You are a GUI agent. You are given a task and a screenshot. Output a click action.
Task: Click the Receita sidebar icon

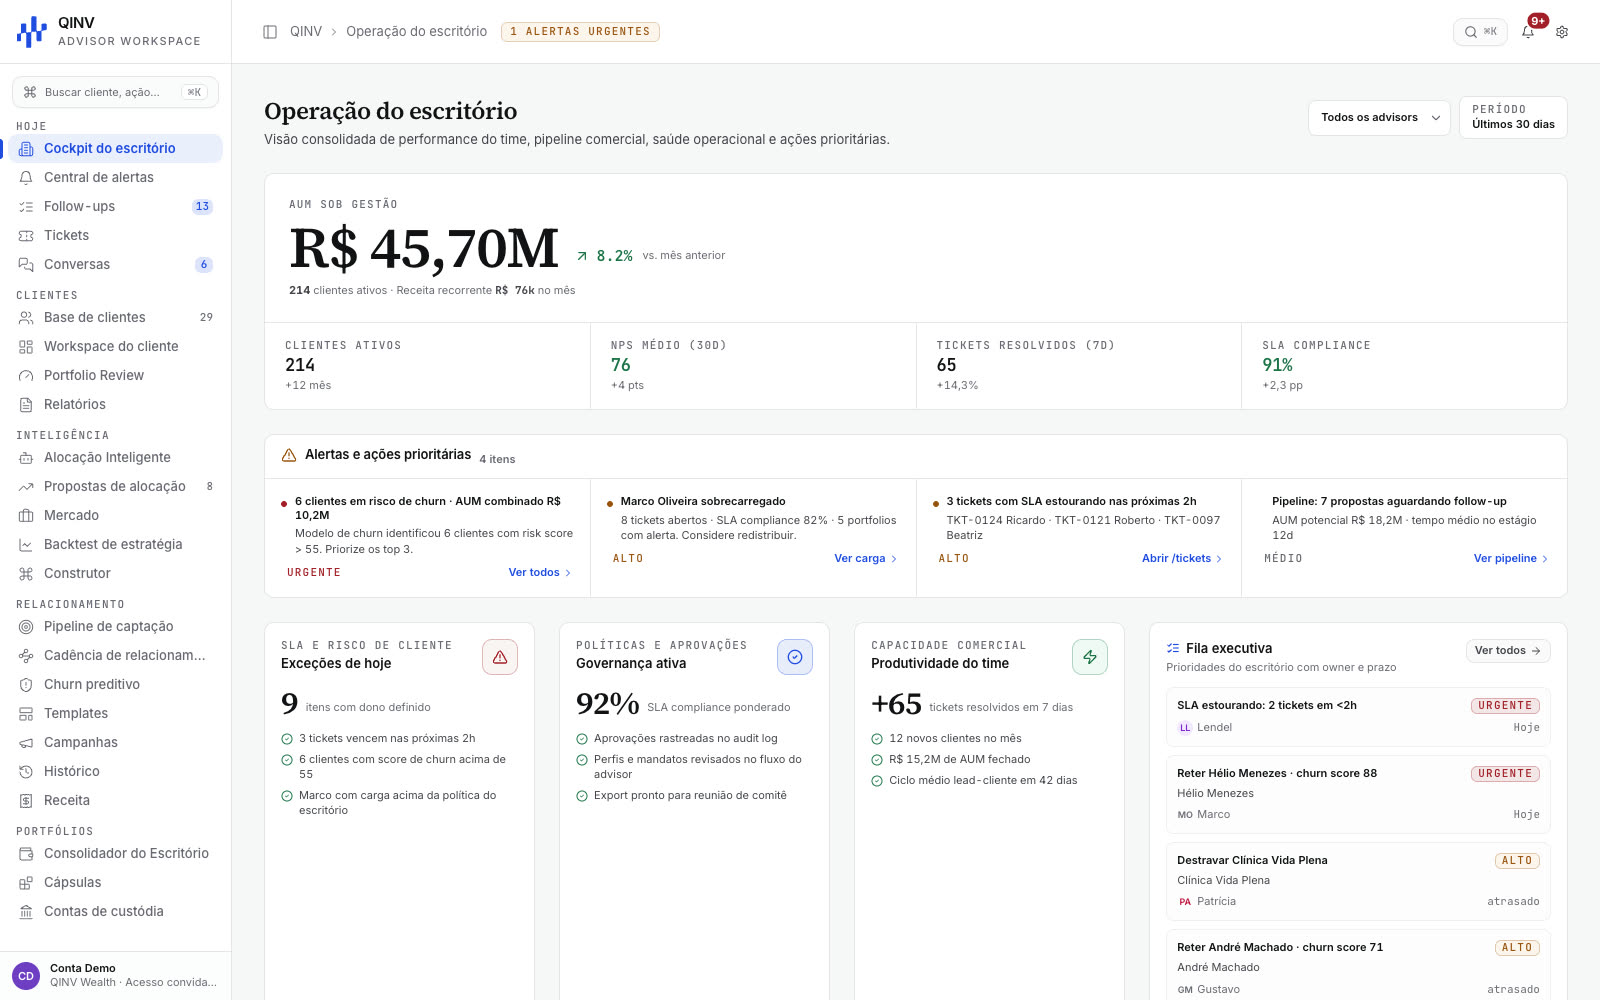tap(26, 801)
